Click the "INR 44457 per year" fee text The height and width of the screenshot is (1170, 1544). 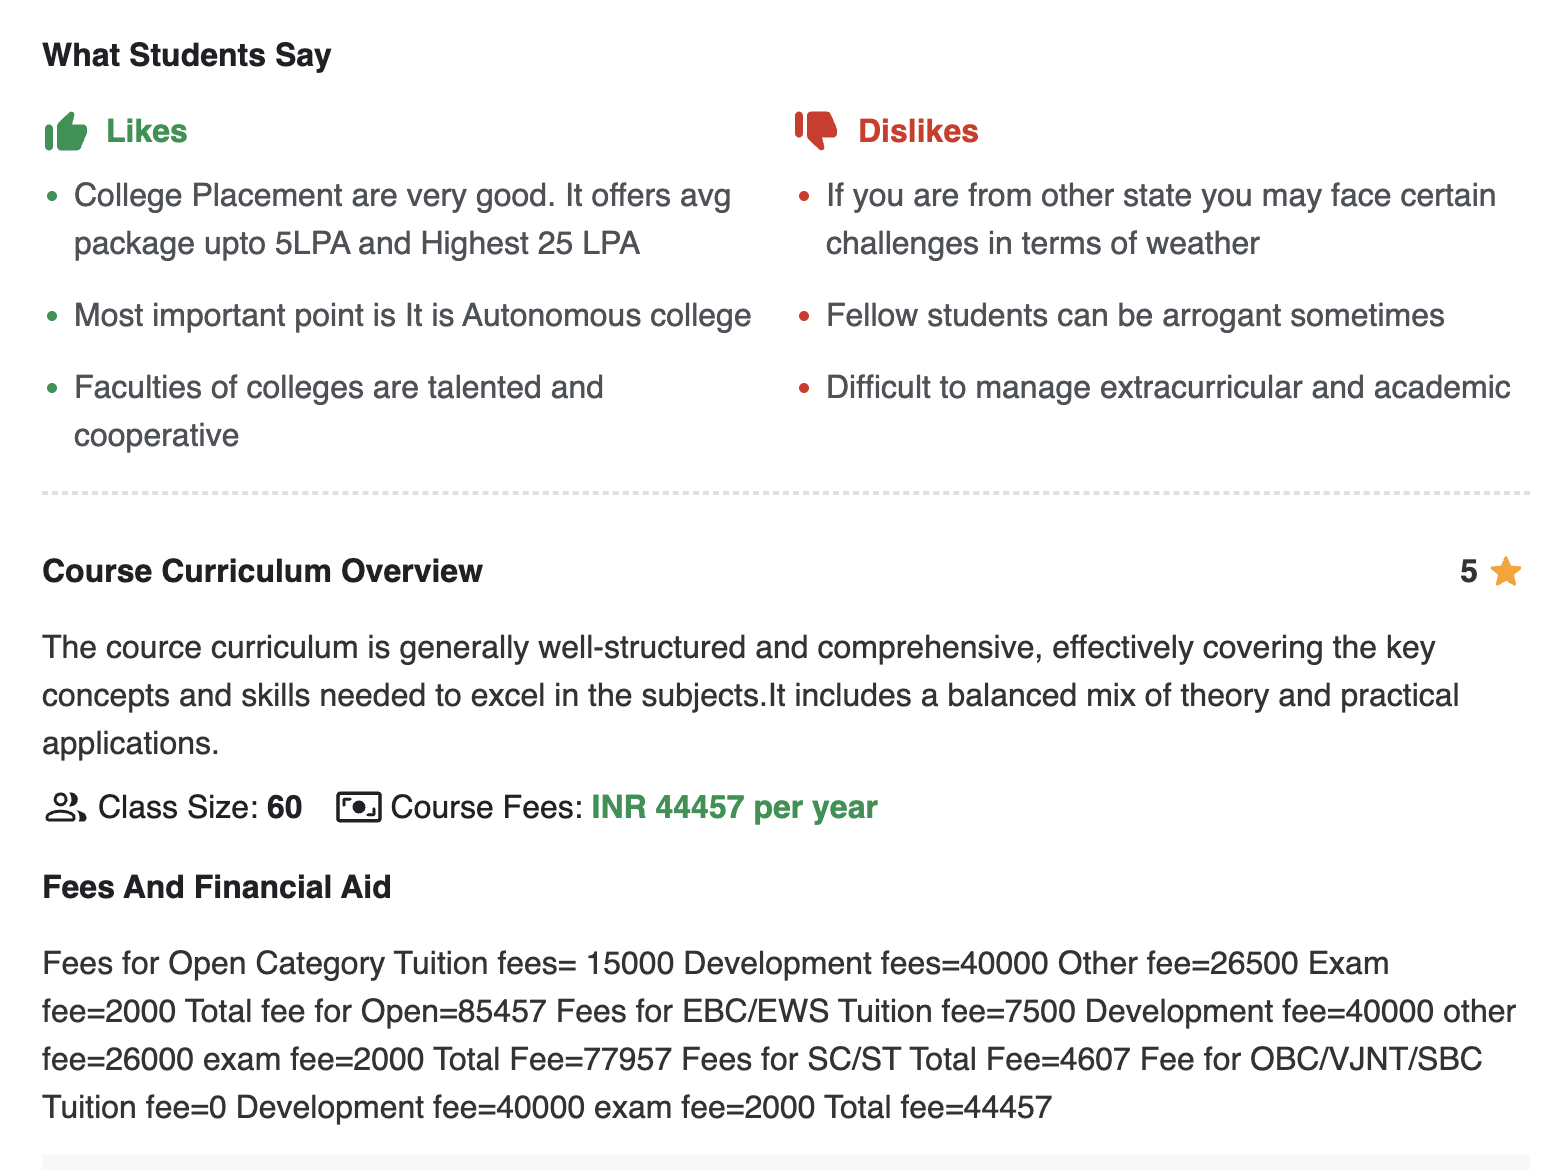tap(734, 807)
